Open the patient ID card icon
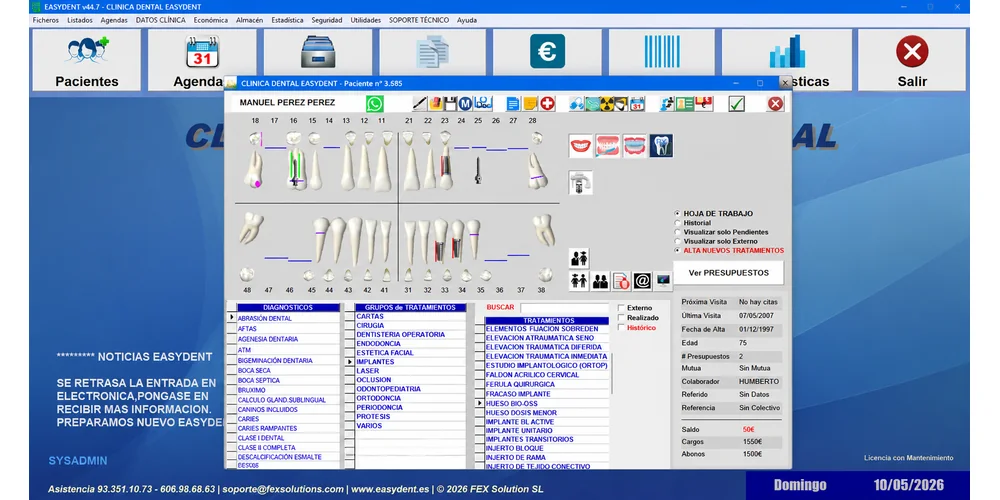1000x500 pixels. [684, 103]
